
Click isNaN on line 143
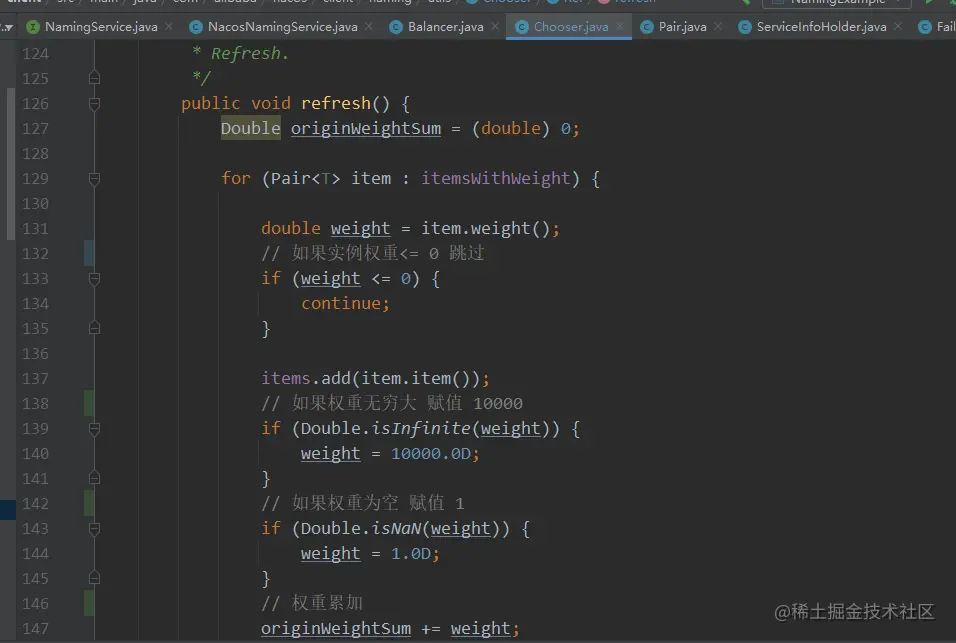pos(396,528)
